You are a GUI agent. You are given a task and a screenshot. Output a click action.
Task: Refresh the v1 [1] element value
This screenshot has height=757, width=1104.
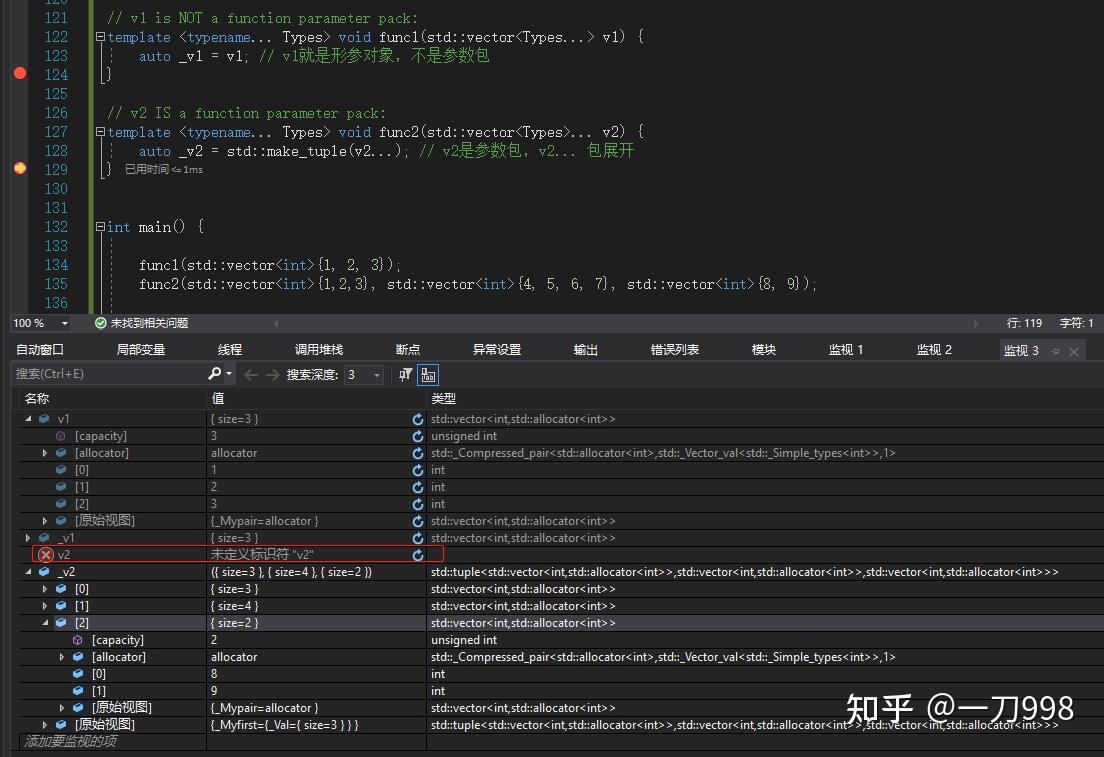[x=418, y=487]
